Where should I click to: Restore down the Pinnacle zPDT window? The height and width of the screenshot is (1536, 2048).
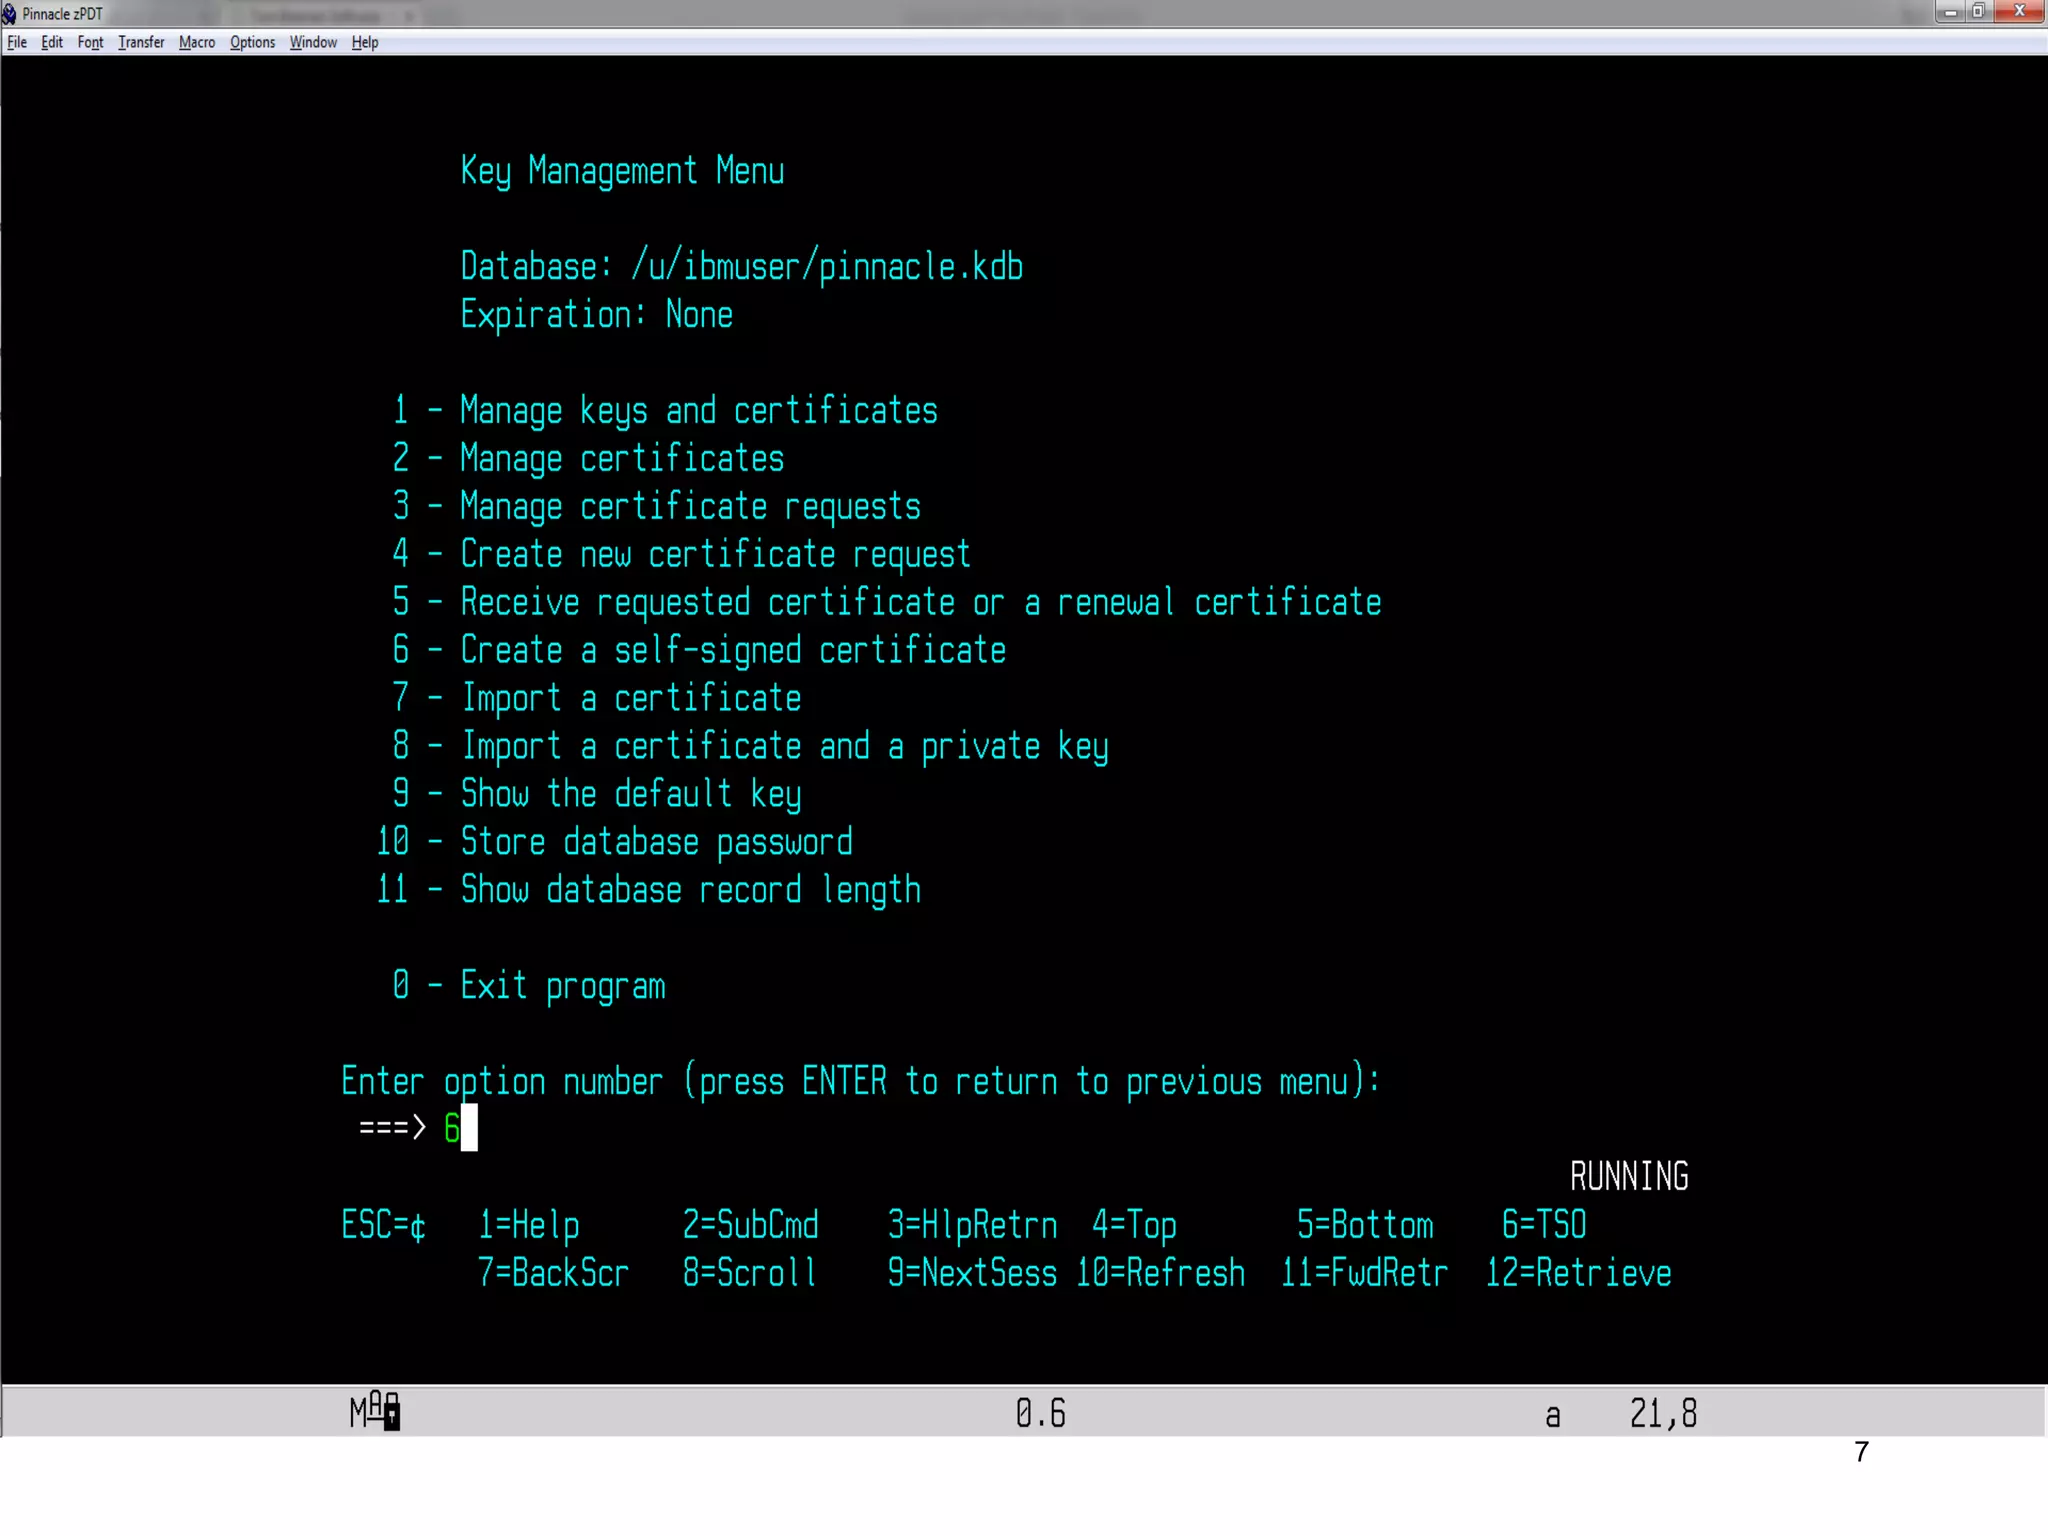1978,12
